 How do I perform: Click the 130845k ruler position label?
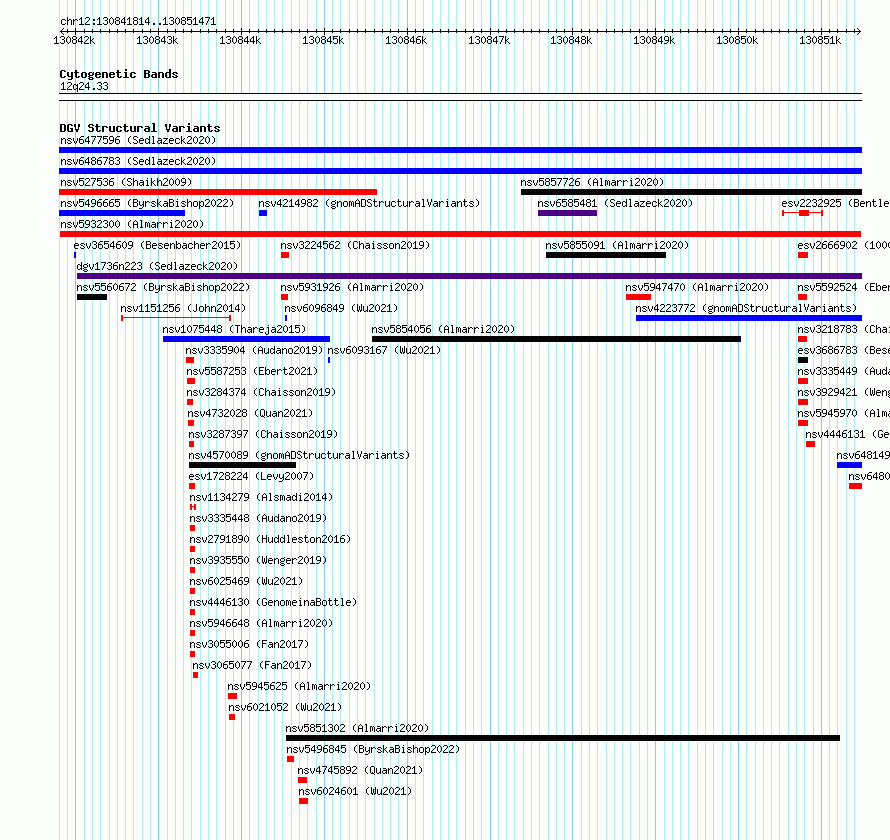coord(323,40)
